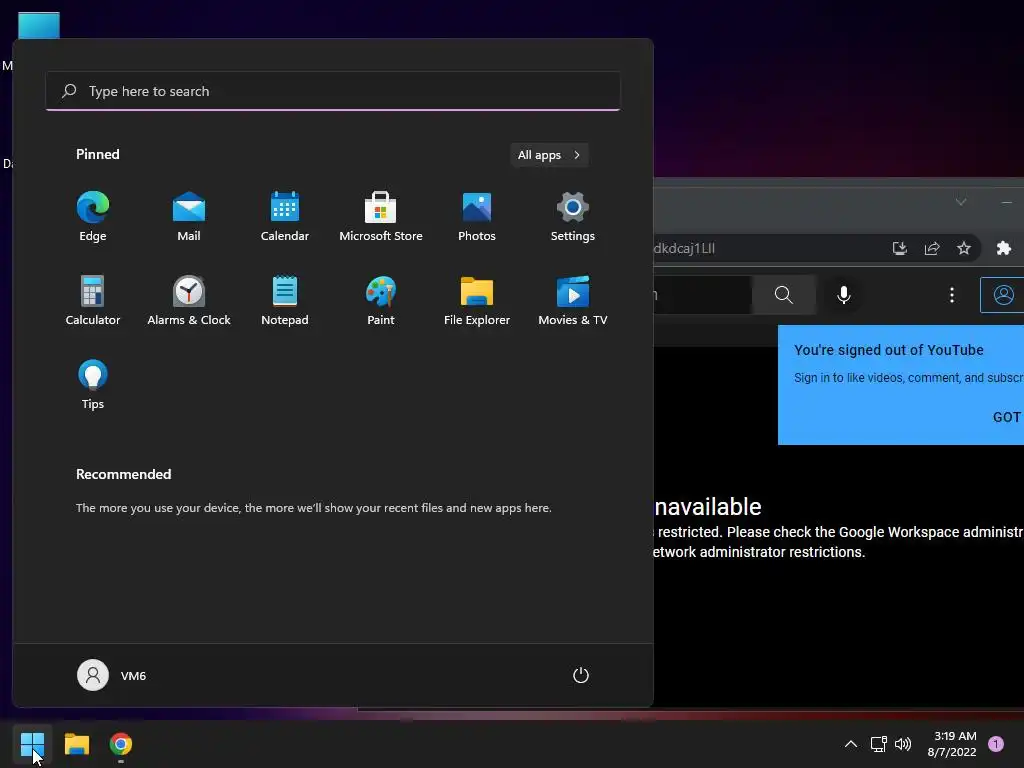Image resolution: width=1024 pixels, height=768 pixels.
Task: Launch Movies & TV app
Action: (573, 300)
